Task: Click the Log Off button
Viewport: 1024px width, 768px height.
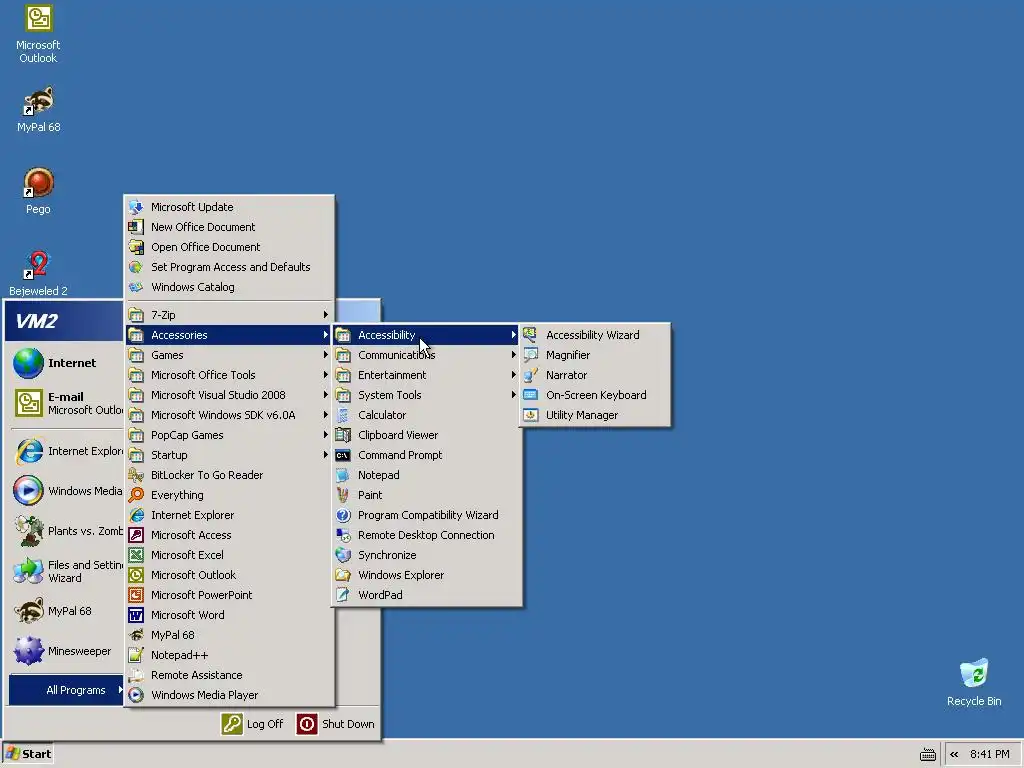Action: pyautogui.click(x=253, y=724)
